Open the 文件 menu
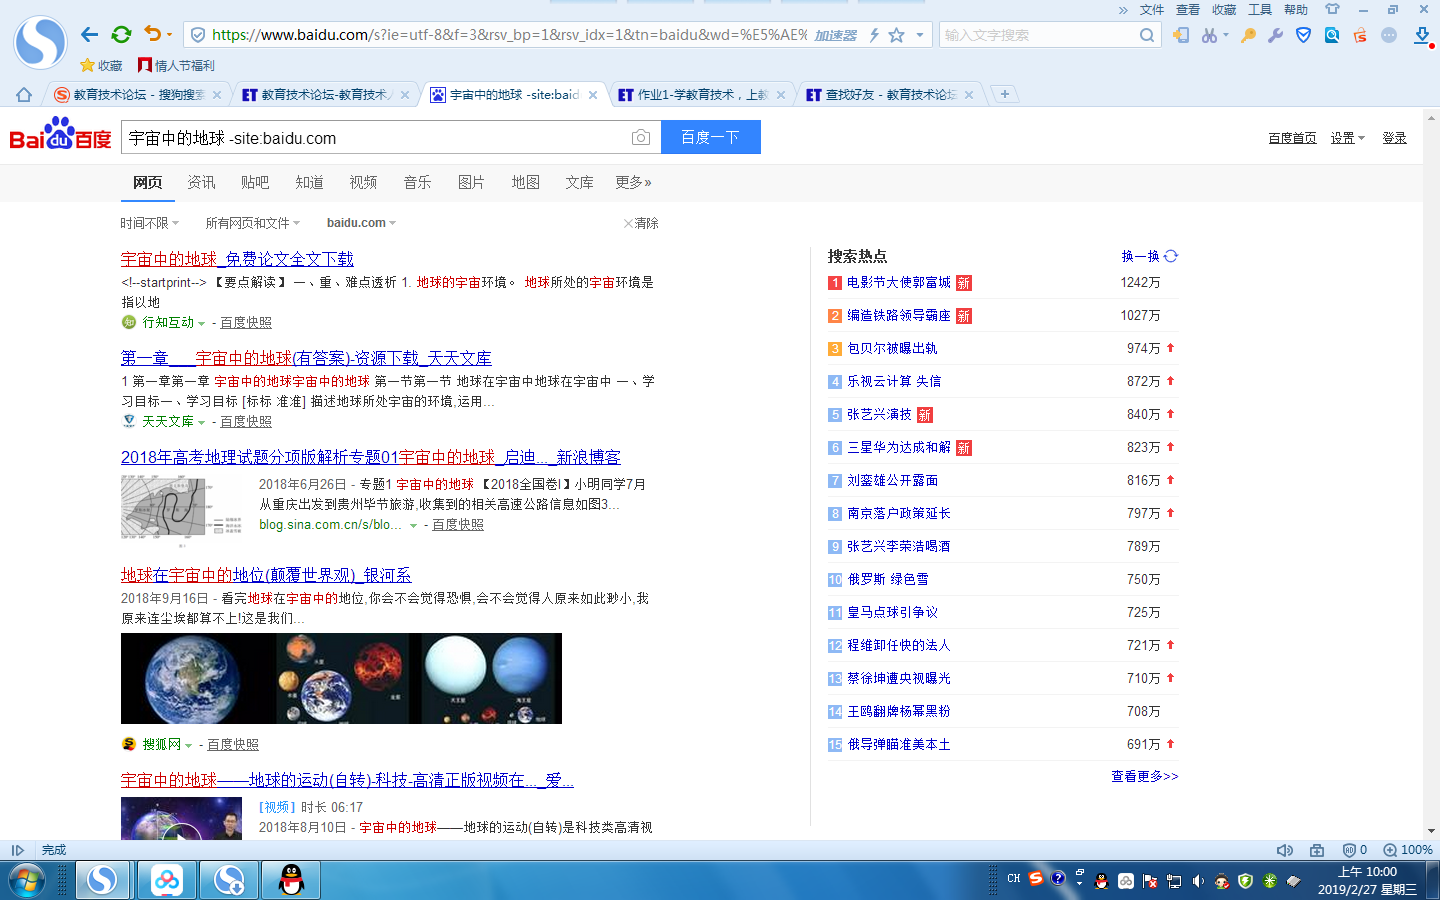This screenshot has width=1440, height=900. (1152, 10)
